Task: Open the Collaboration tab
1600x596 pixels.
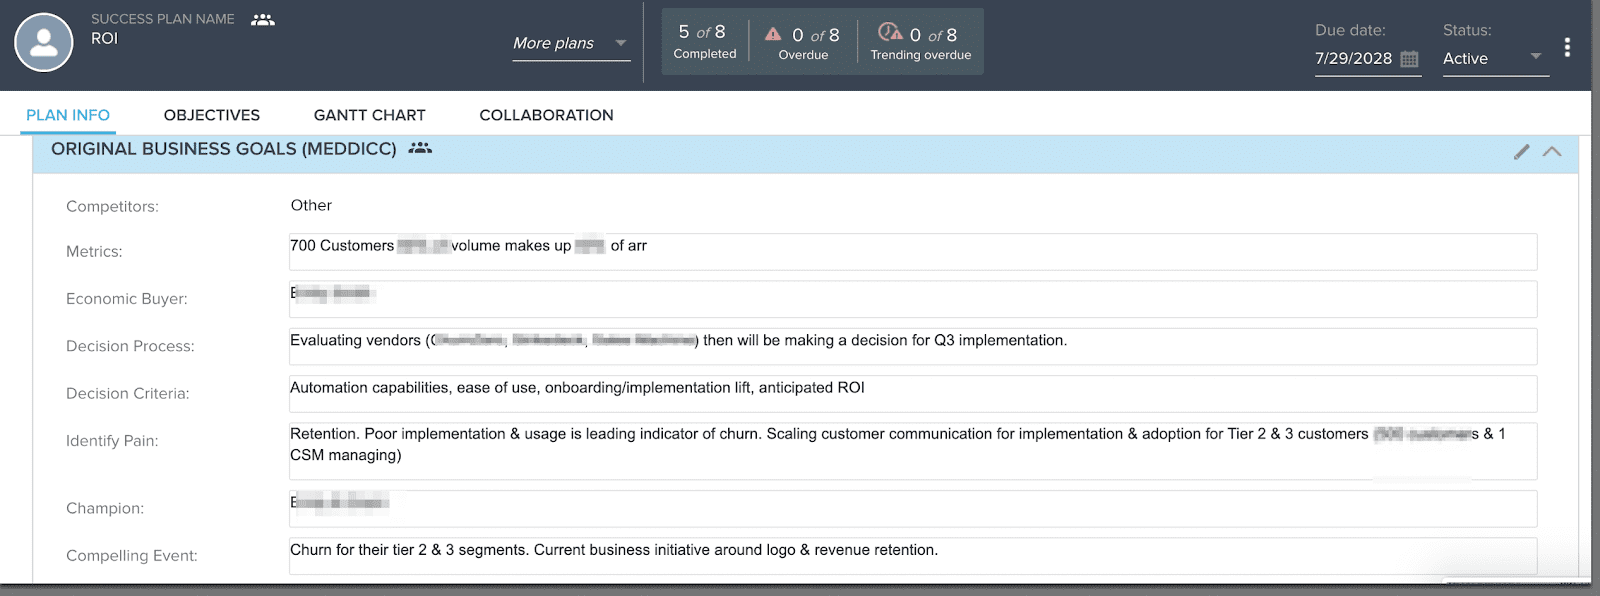Action: tap(546, 115)
